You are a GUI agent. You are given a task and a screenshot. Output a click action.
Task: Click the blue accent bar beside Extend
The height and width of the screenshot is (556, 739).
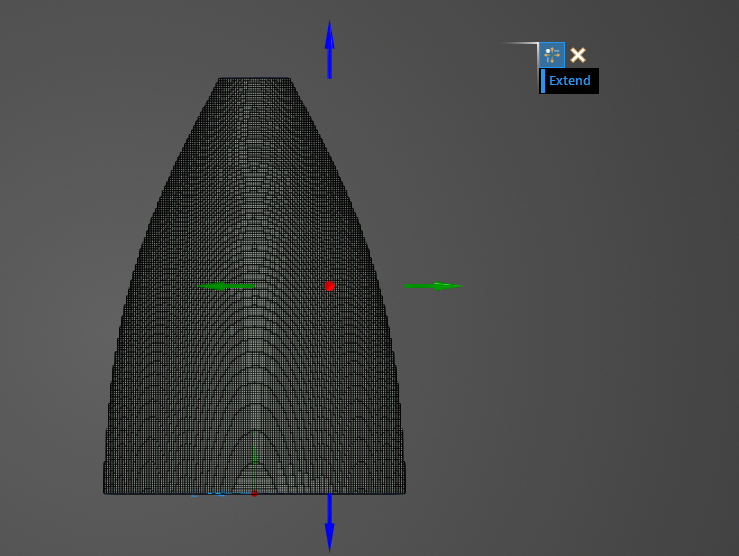click(543, 81)
